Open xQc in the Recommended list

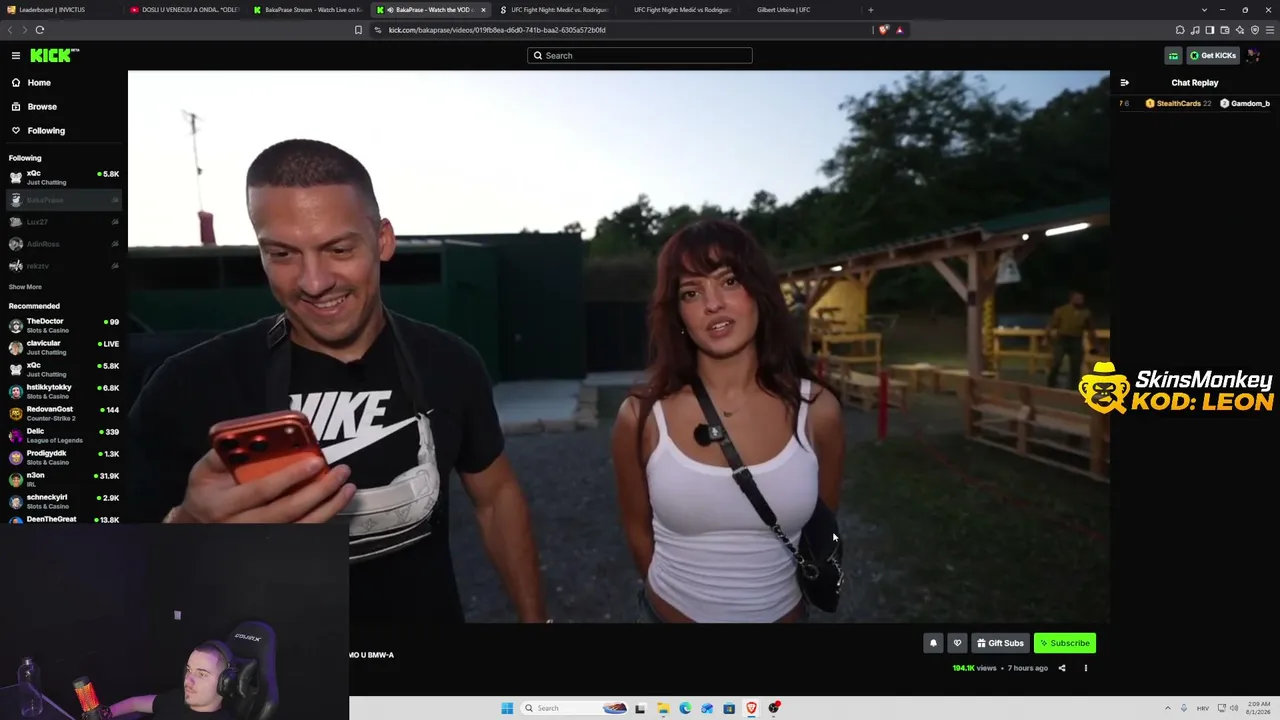click(x=62, y=370)
